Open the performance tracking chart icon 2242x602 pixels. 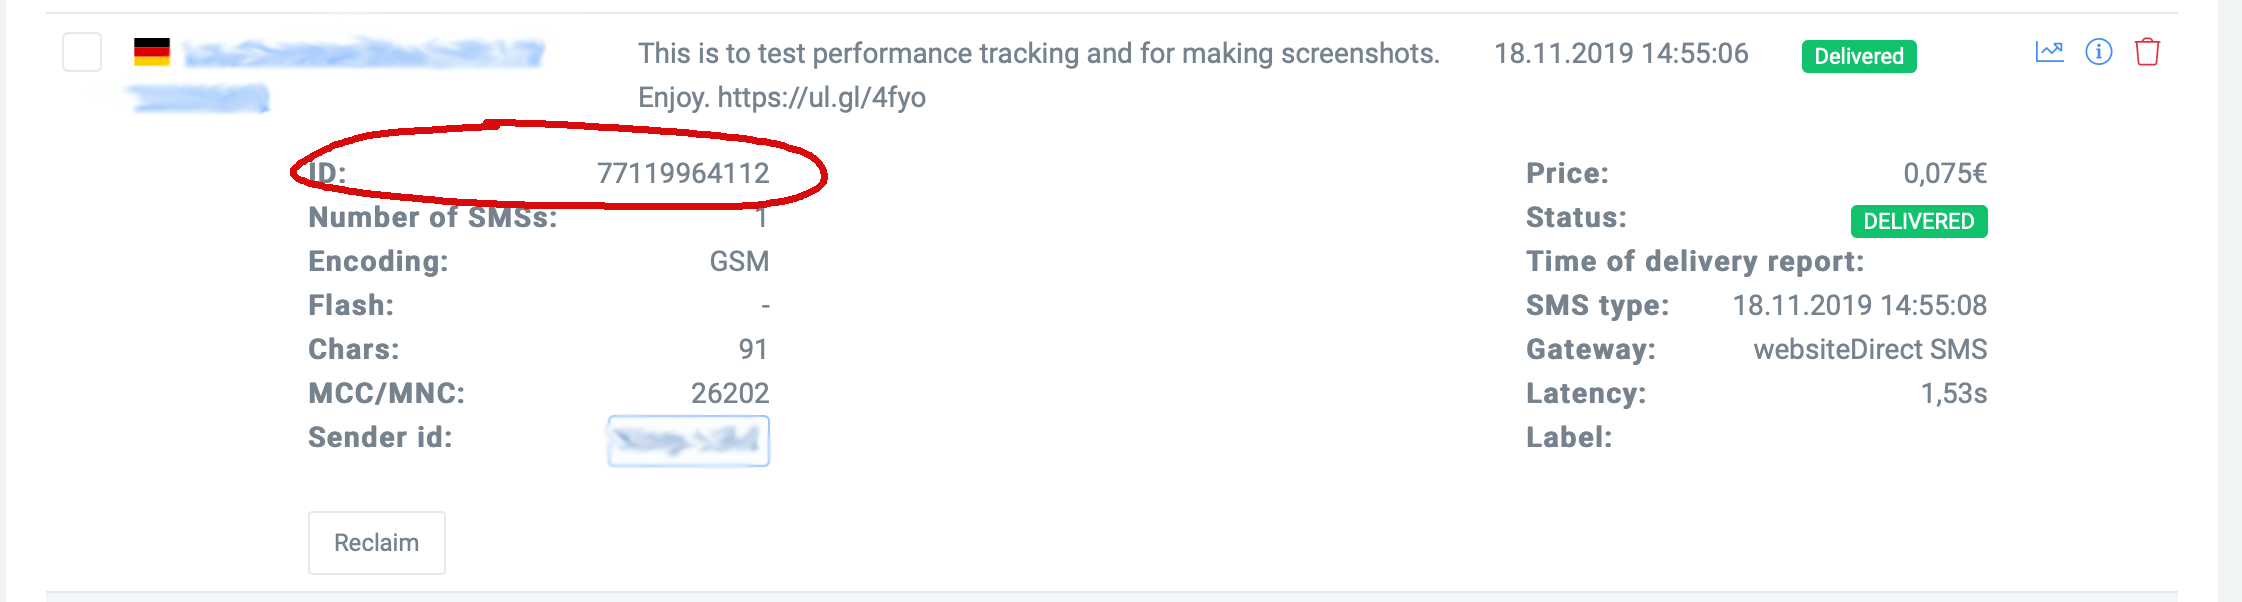click(2049, 52)
